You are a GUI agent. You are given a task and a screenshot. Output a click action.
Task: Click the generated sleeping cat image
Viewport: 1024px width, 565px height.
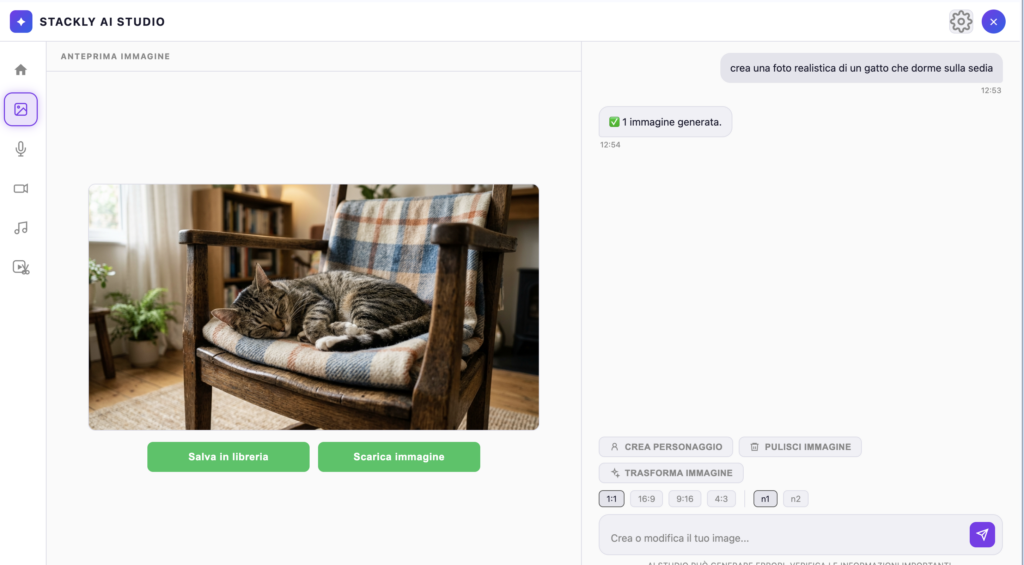[313, 307]
